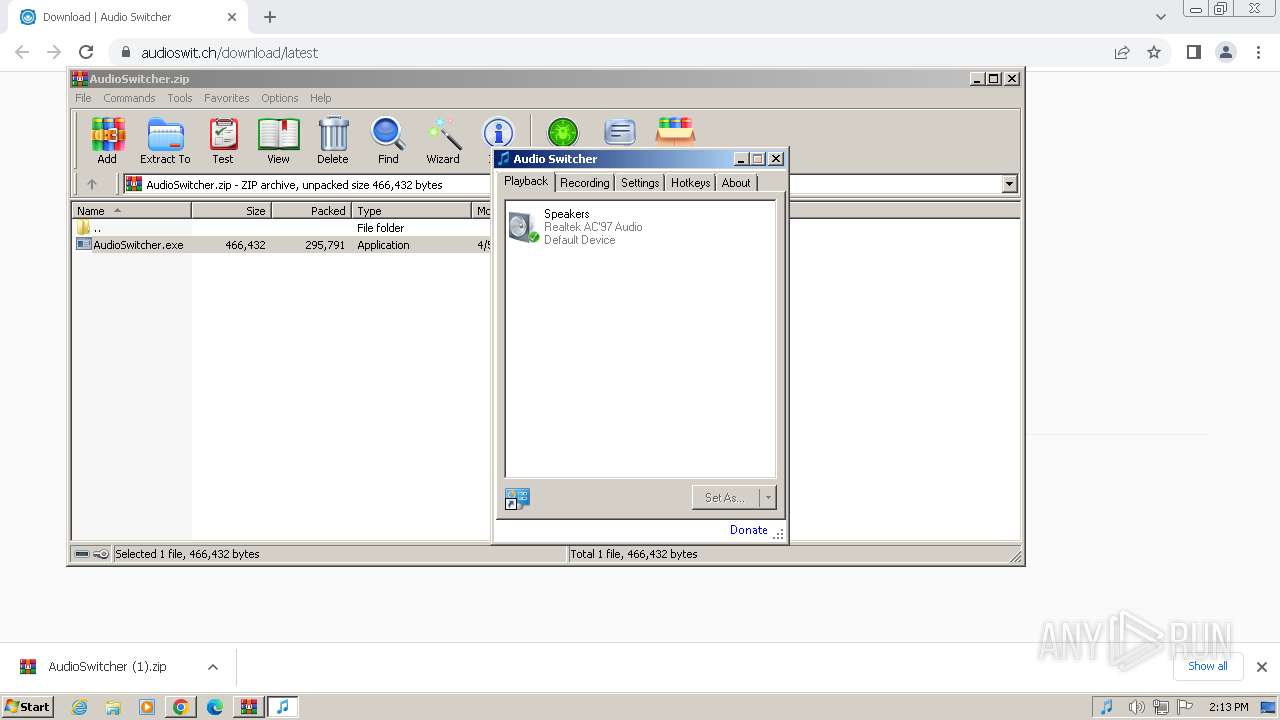The image size is (1280, 720).
Task: Click the Audio Switcher tray music note
Action: click(x=1106, y=707)
